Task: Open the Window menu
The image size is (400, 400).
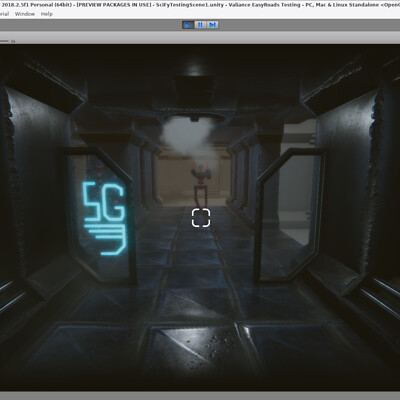Action: (x=25, y=14)
